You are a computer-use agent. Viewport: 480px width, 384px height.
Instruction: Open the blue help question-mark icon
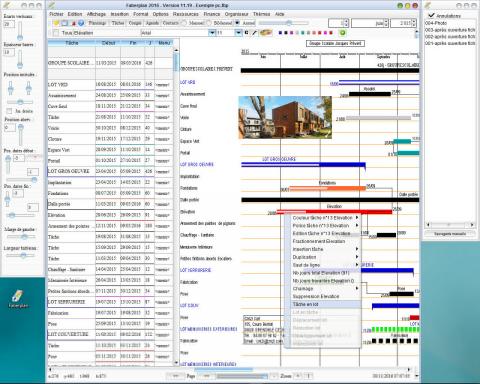pos(81,23)
